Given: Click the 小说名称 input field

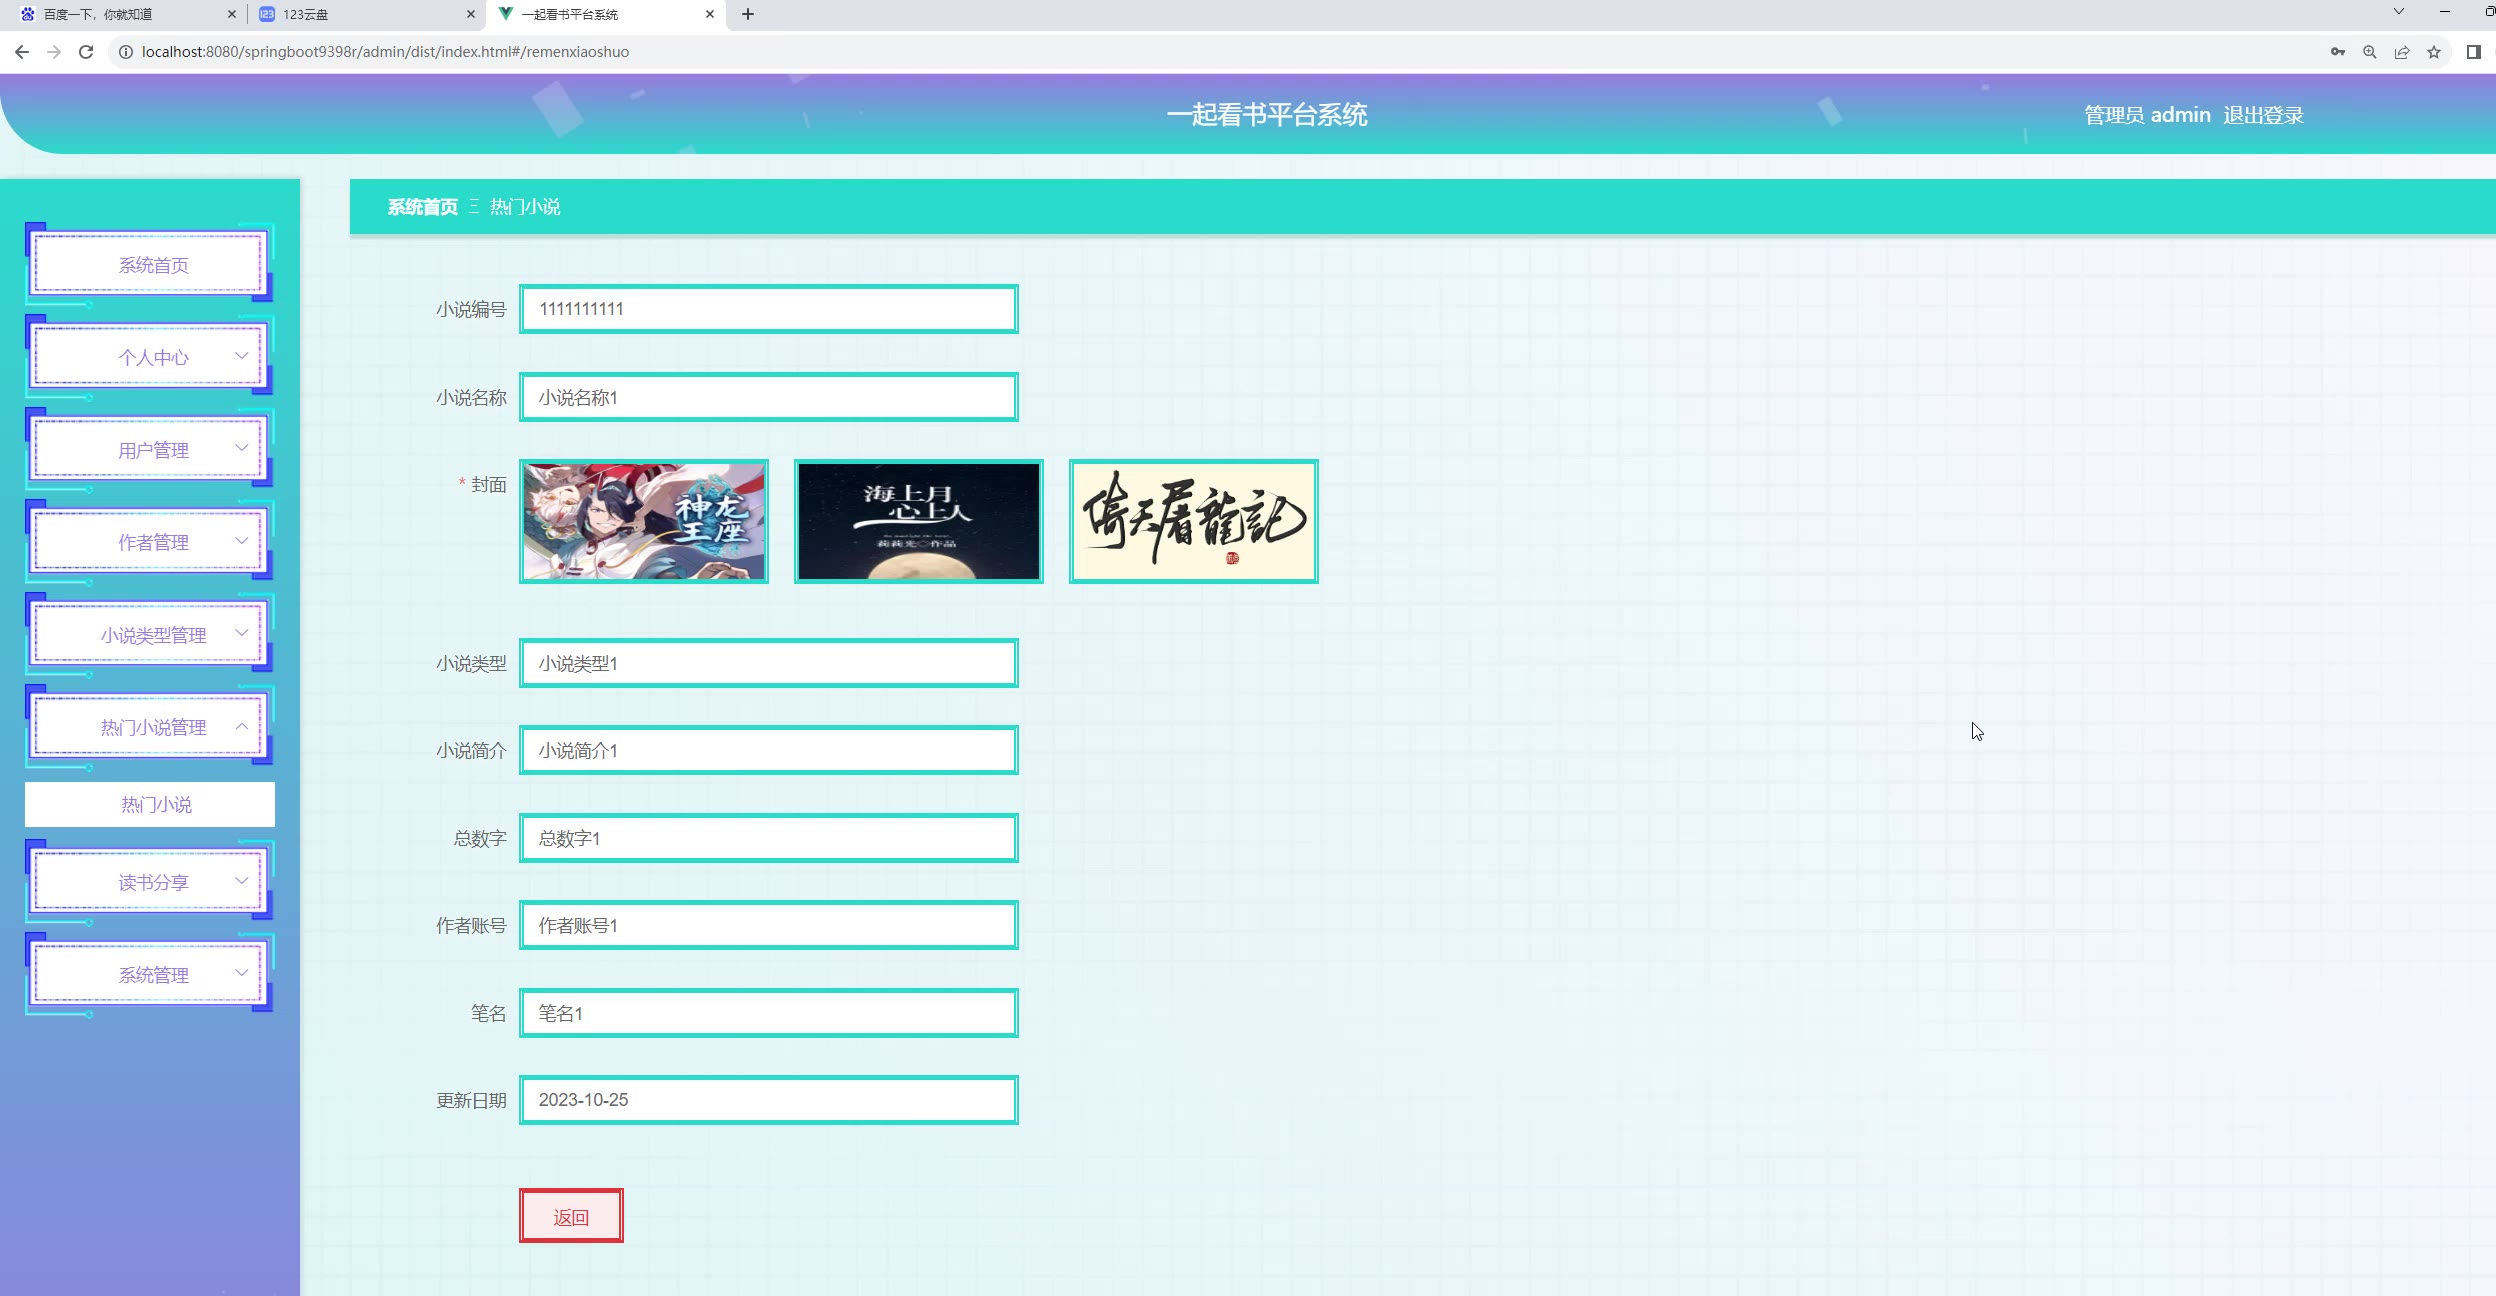Looking at the screenshot, I should [768, 397].
